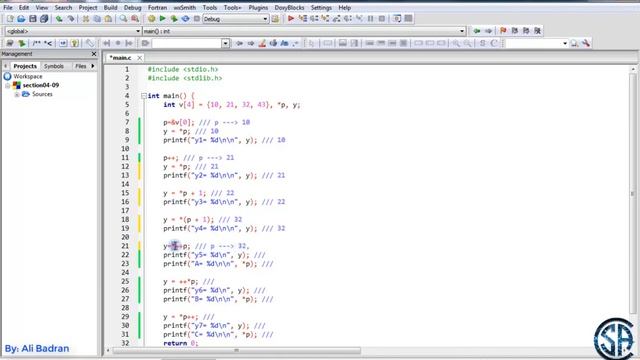The width and height of the screenshot is (640, 360).
Task: Open the Settings menu
Action: click(321, 7)
